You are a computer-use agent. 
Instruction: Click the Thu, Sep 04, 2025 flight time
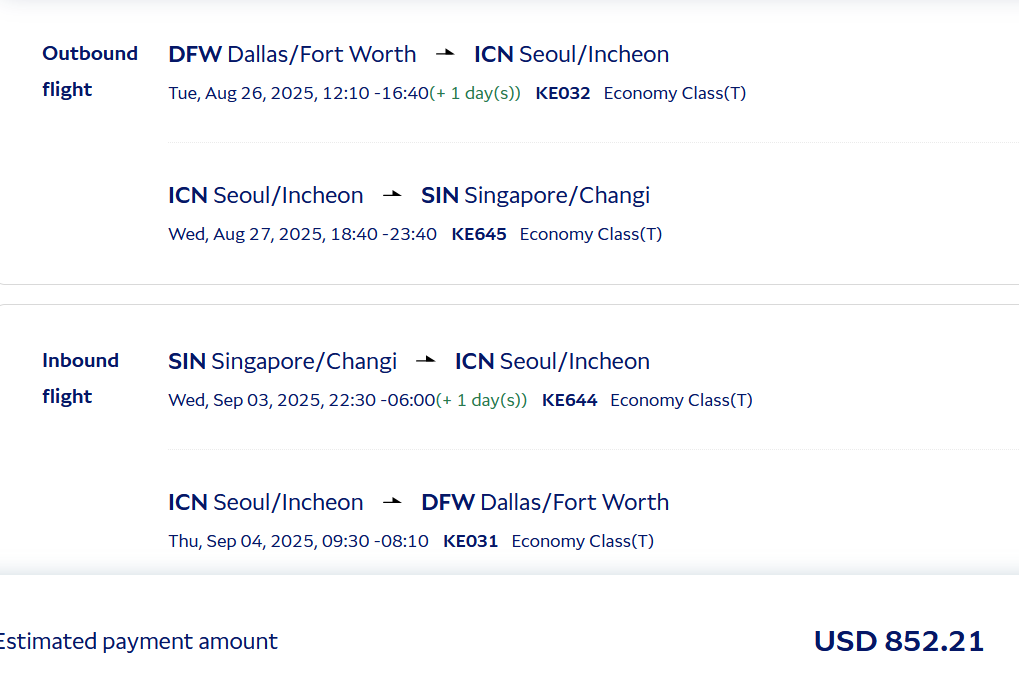pyautogui.click(x=298, y=540)
